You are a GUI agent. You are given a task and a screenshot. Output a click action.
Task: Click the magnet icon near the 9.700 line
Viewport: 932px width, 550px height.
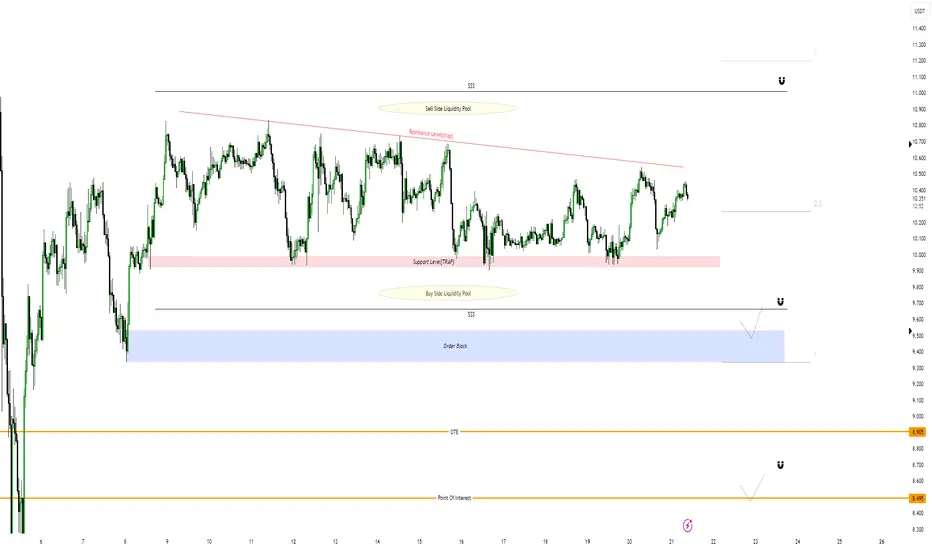pyautogui.click(x=780, y=301)
